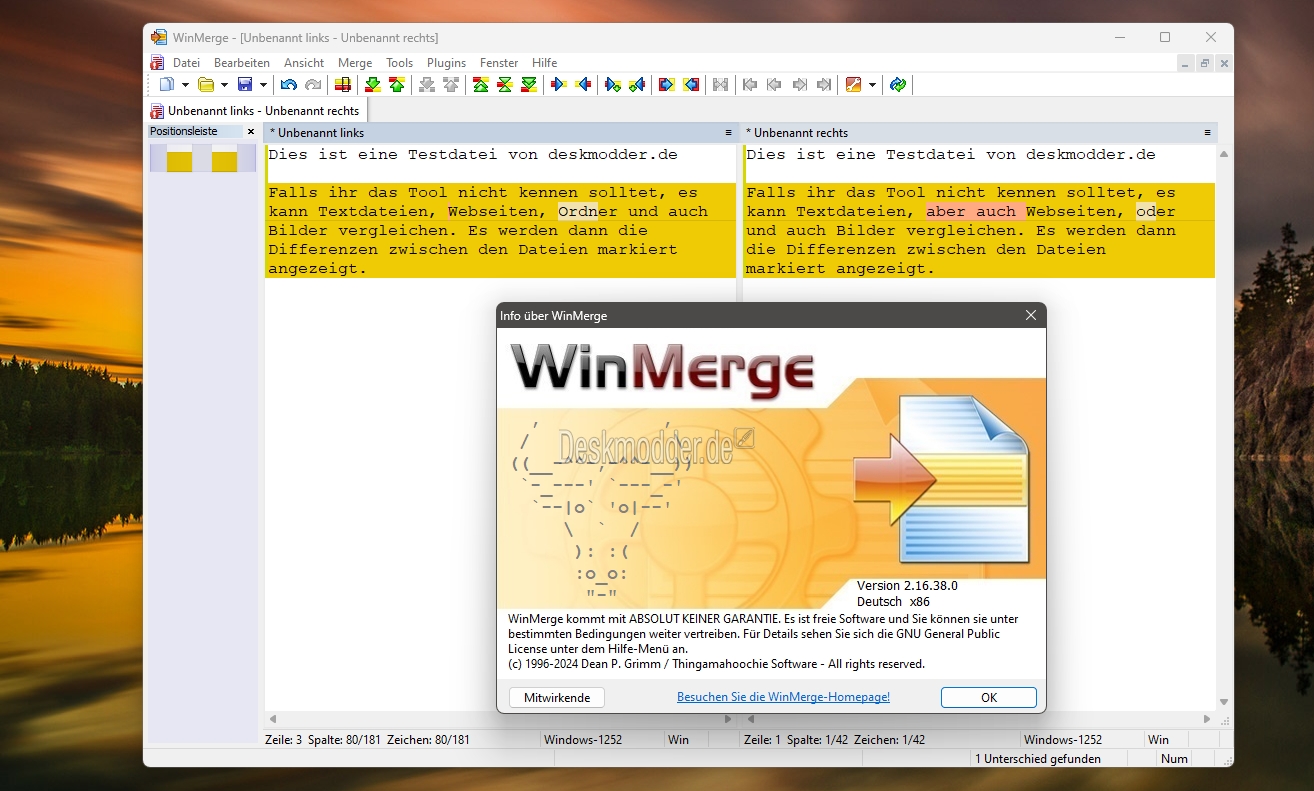Image resolution: width=1314 pixels, height=791 pixels.
Task: Click the New document toolbar icon
Action: (x=167, y=85)
